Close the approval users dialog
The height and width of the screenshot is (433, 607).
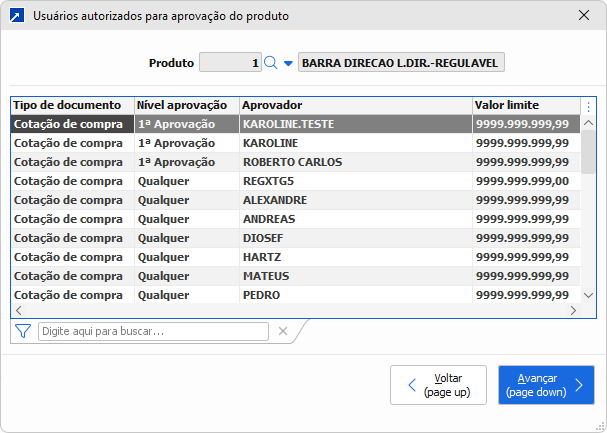(584, 15)
